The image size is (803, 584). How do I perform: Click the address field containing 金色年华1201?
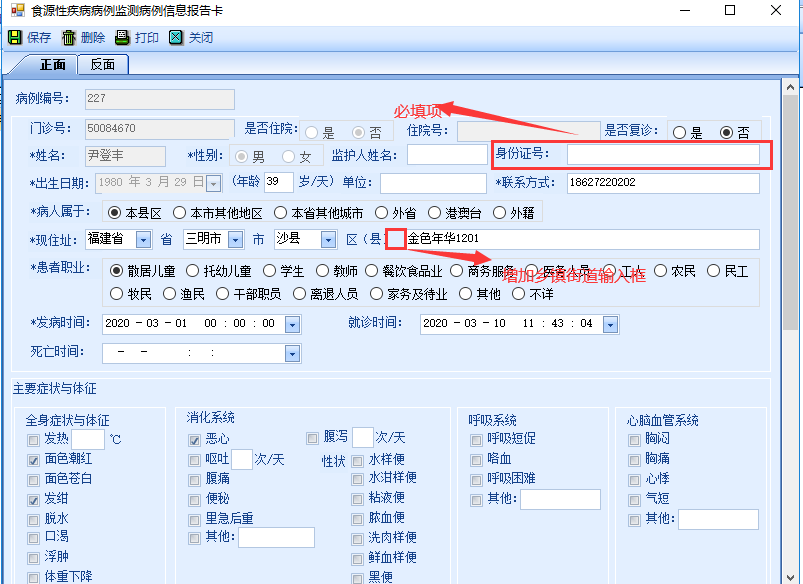582,239
